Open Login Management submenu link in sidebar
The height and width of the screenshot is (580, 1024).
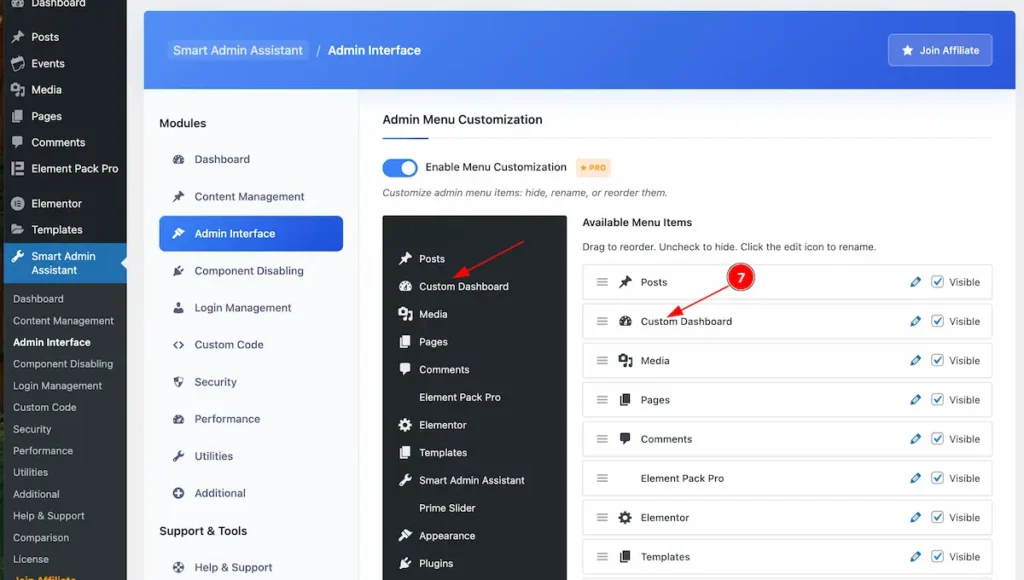click(x=57, y=386)
